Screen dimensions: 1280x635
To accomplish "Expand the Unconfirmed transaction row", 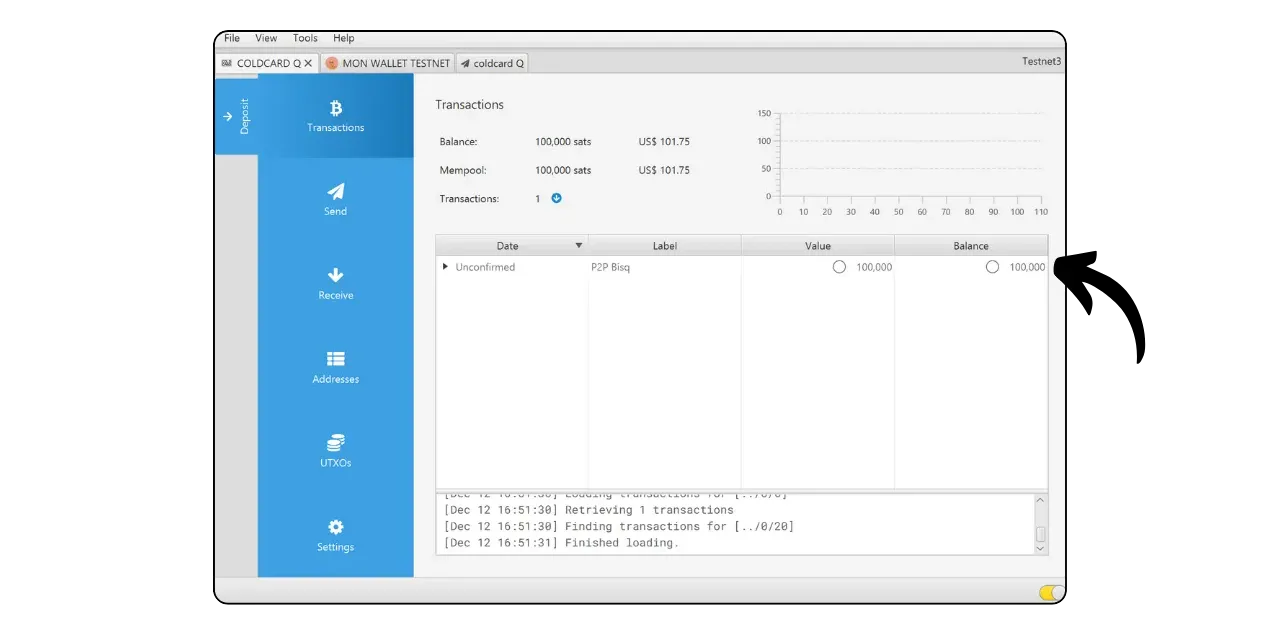I will click(x=445, y=267).
